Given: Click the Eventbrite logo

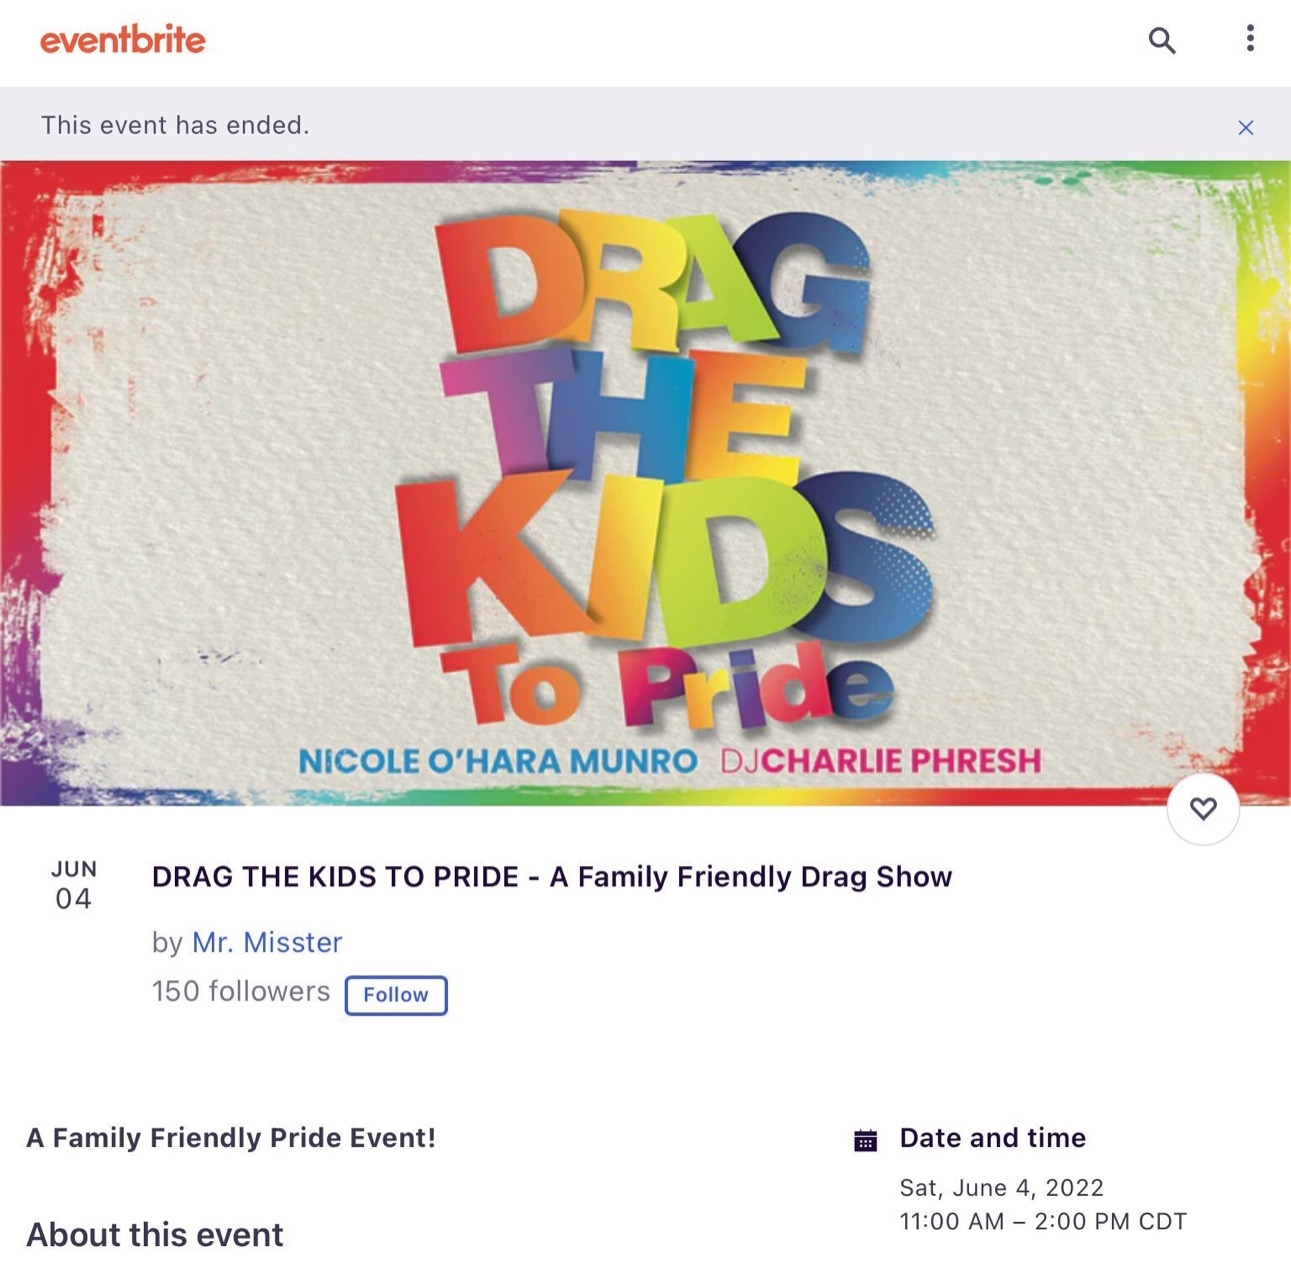Looking at the screenshot, I should [x=122, y=40].
